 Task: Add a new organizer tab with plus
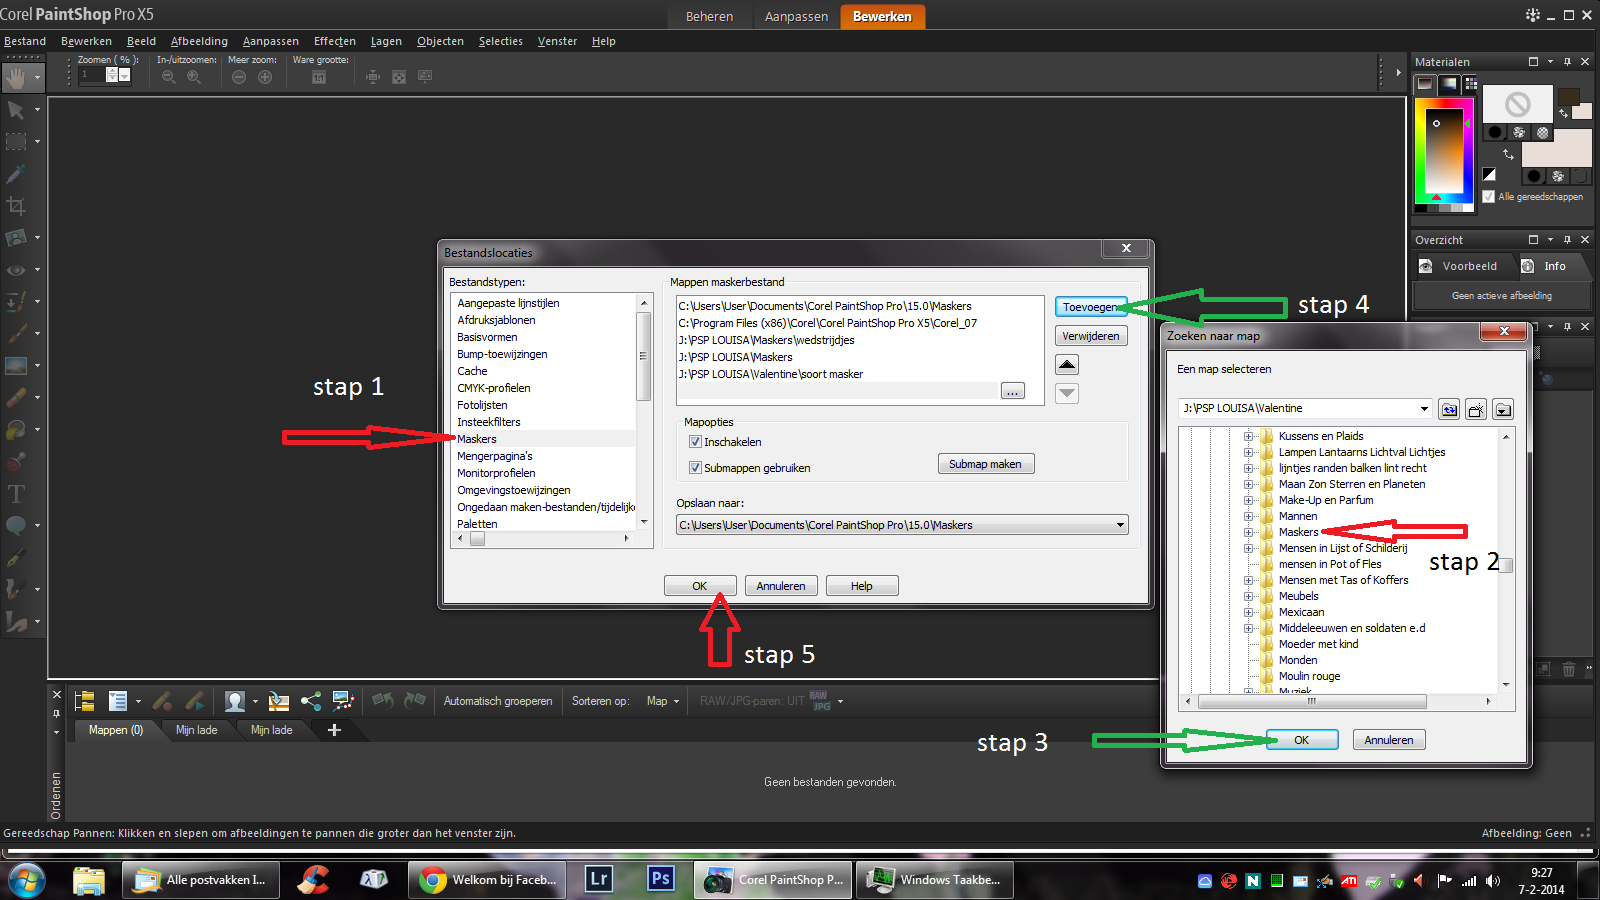click(334, 730)
